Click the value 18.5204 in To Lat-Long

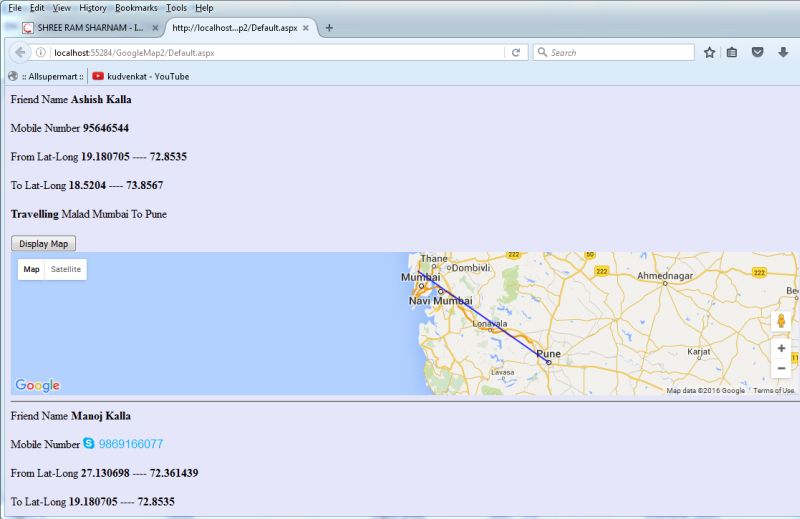point(87,185)
